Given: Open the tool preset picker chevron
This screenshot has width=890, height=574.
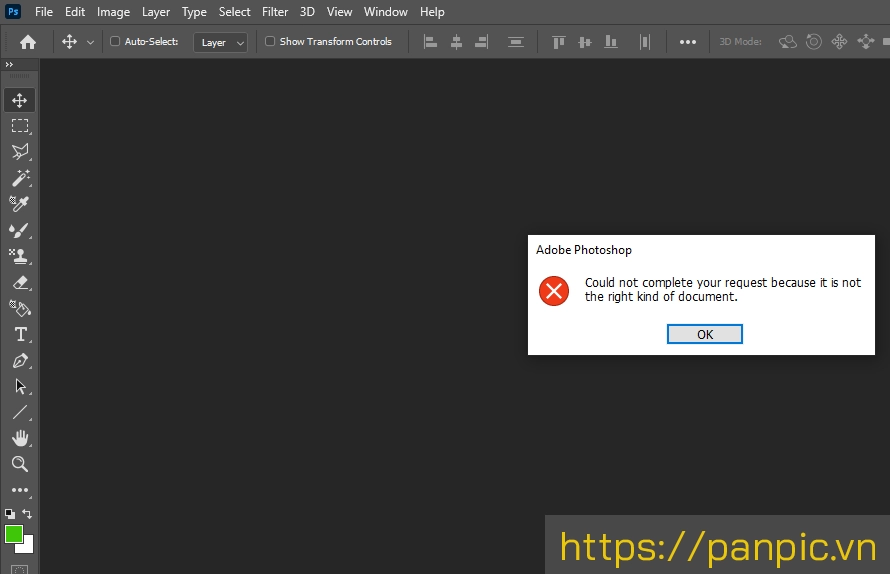Looking at the screenshot, I should point(90,43).
